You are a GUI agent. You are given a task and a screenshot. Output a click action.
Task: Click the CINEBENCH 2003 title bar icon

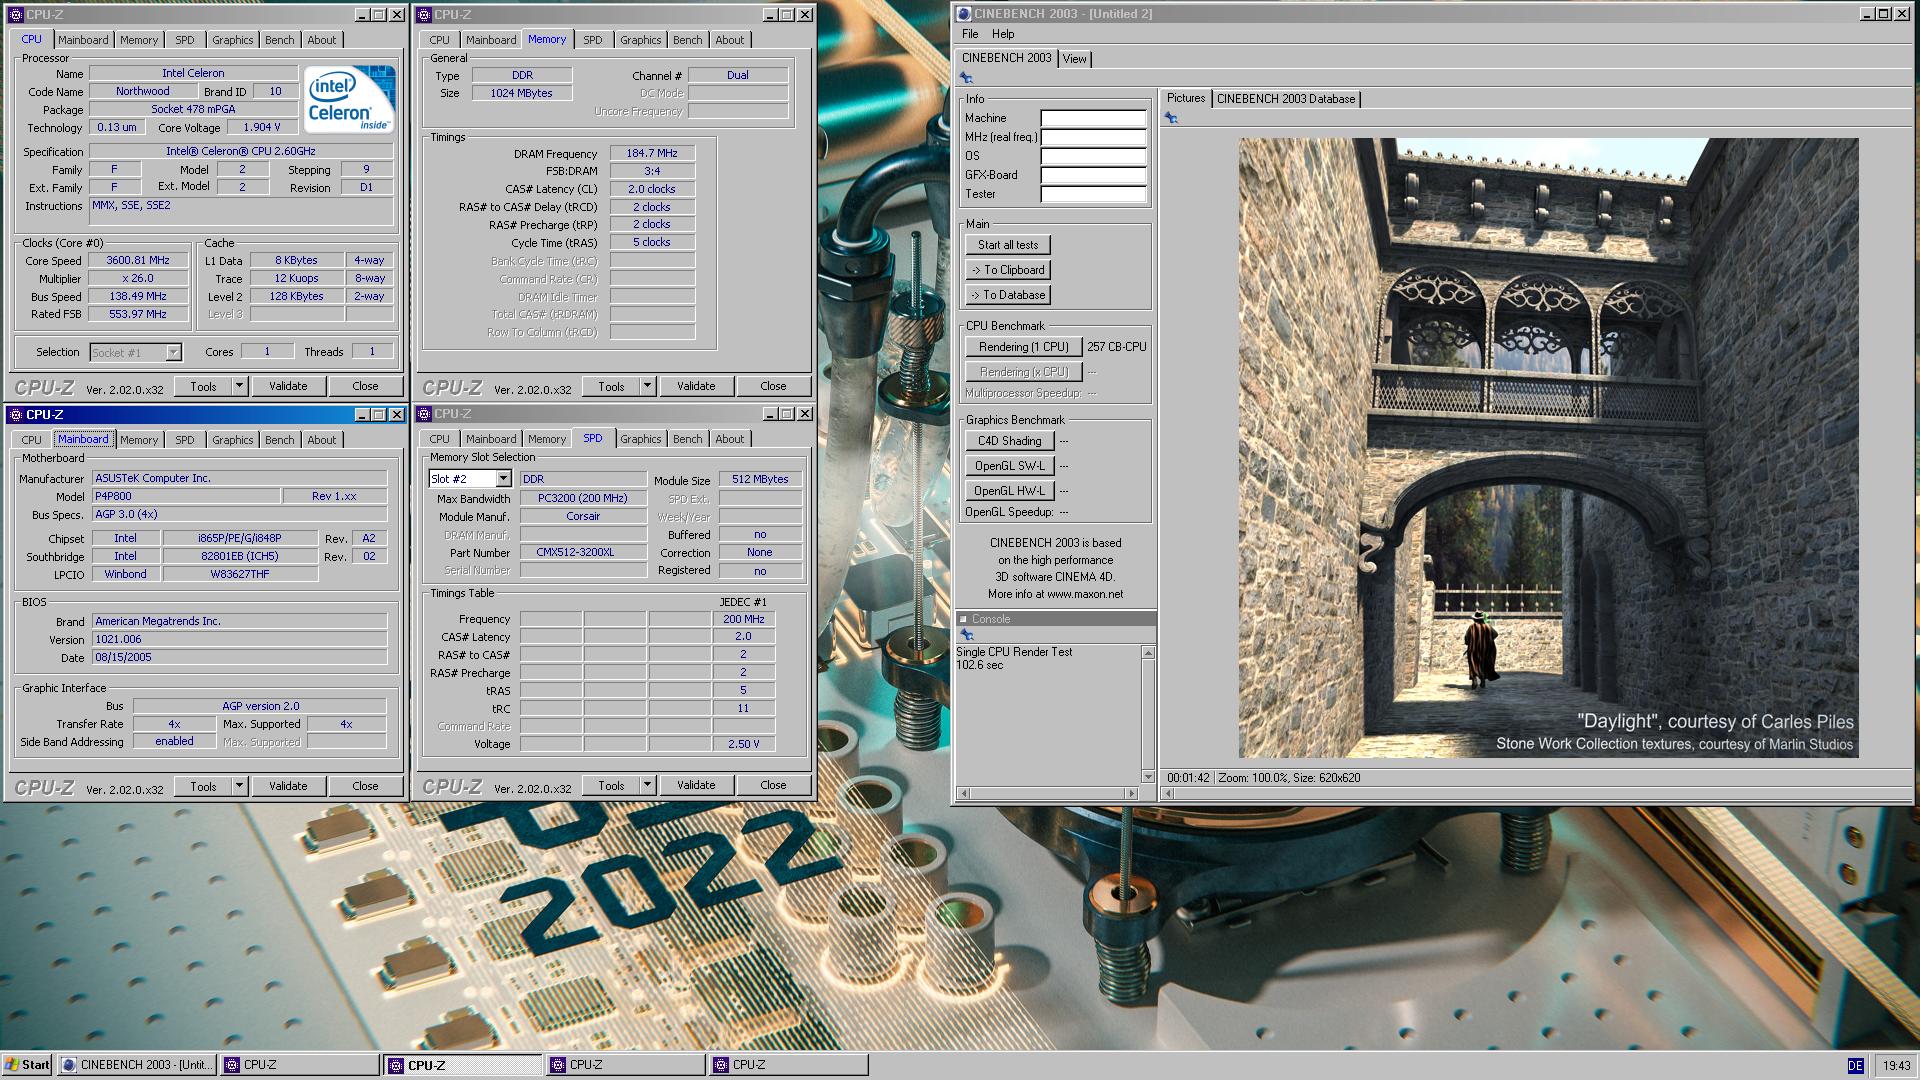(x=964, y=14)
